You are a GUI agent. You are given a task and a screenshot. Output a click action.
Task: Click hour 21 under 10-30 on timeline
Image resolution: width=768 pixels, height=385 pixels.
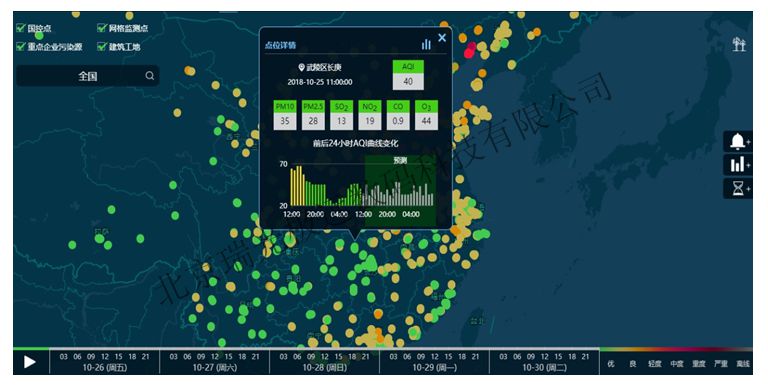pos(585,357)
